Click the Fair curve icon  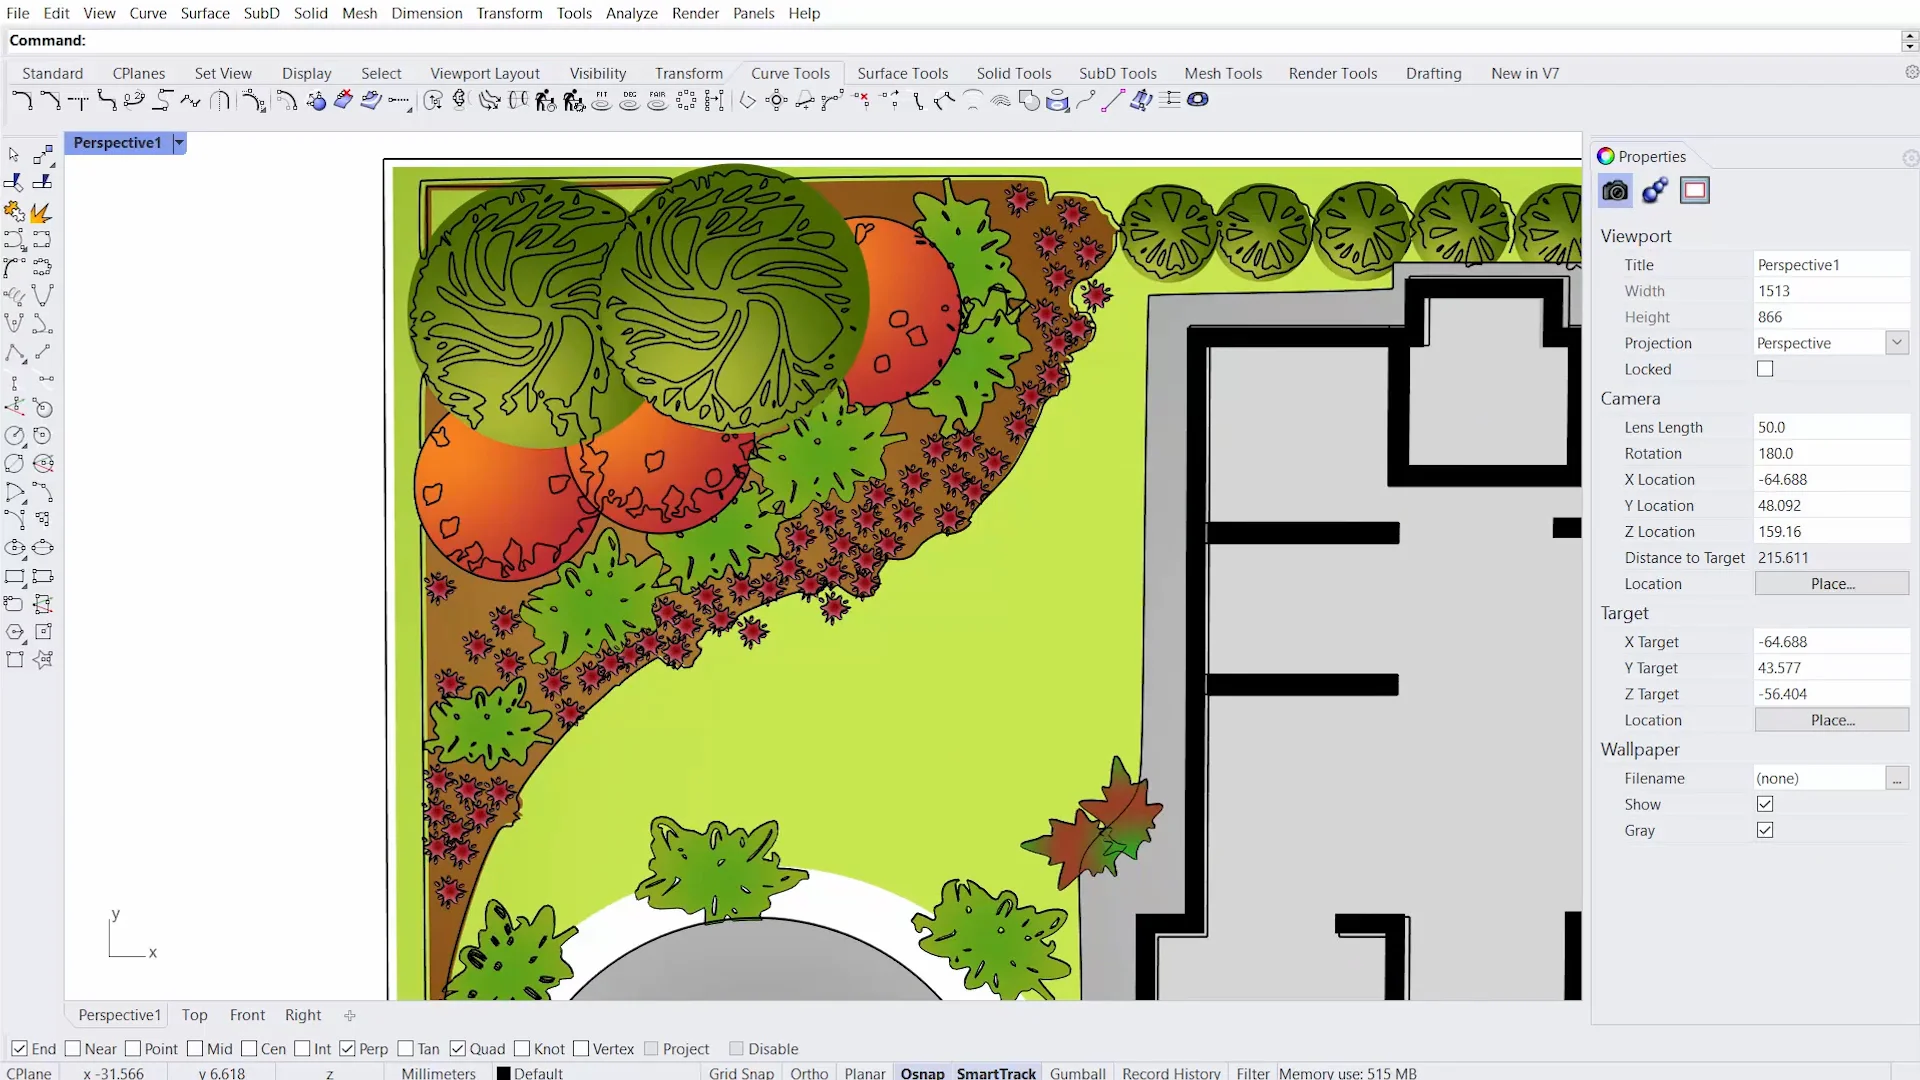[657, 100]
